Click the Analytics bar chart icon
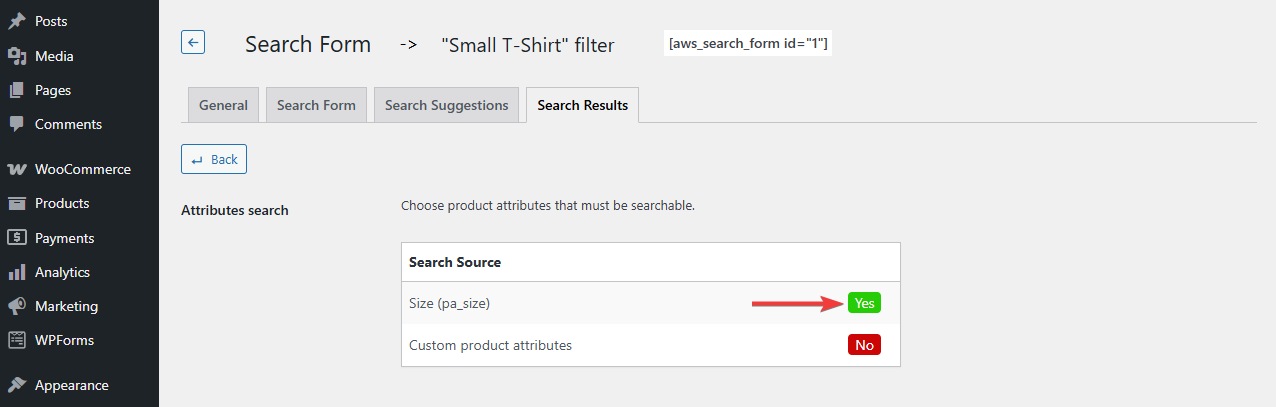1276x407 pixels. (x=16, y=272)
